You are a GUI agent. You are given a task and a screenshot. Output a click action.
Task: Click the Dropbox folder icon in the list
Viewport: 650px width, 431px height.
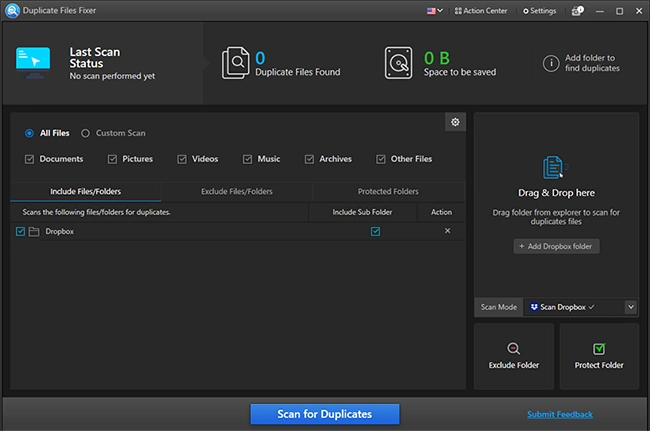pos(34,232)
